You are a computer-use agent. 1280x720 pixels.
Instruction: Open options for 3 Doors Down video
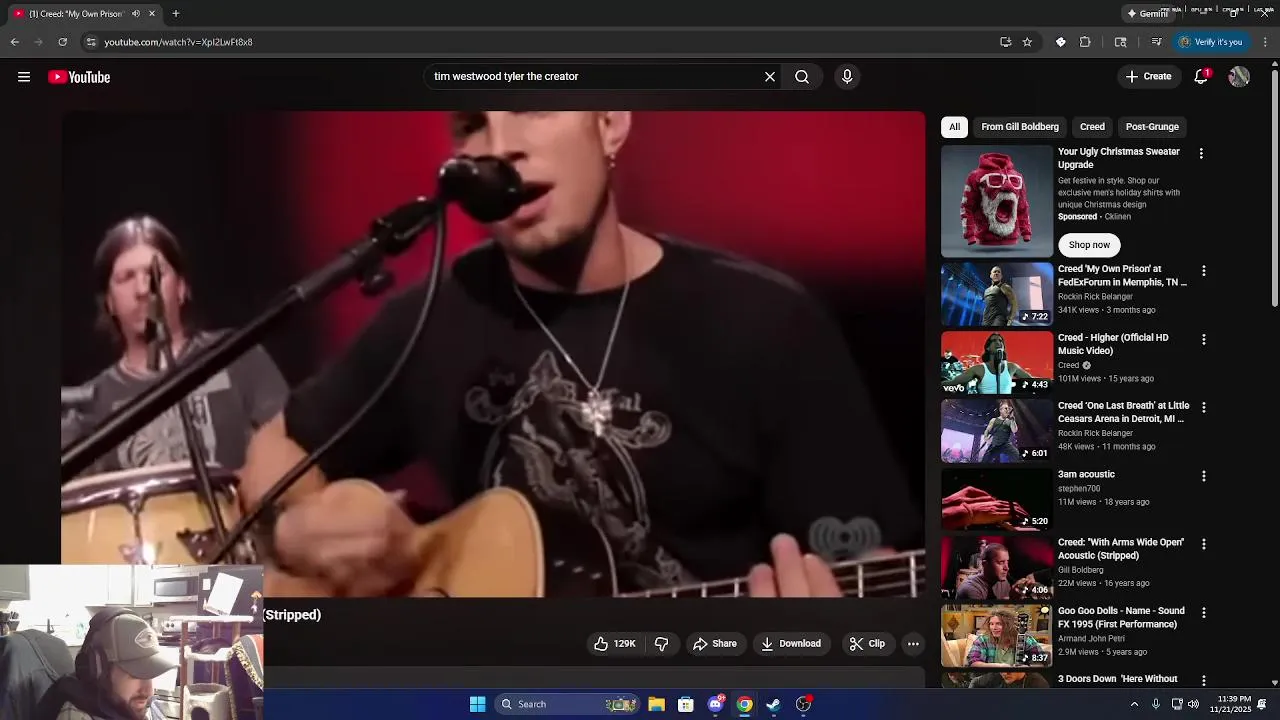(x=1204, y=680)
